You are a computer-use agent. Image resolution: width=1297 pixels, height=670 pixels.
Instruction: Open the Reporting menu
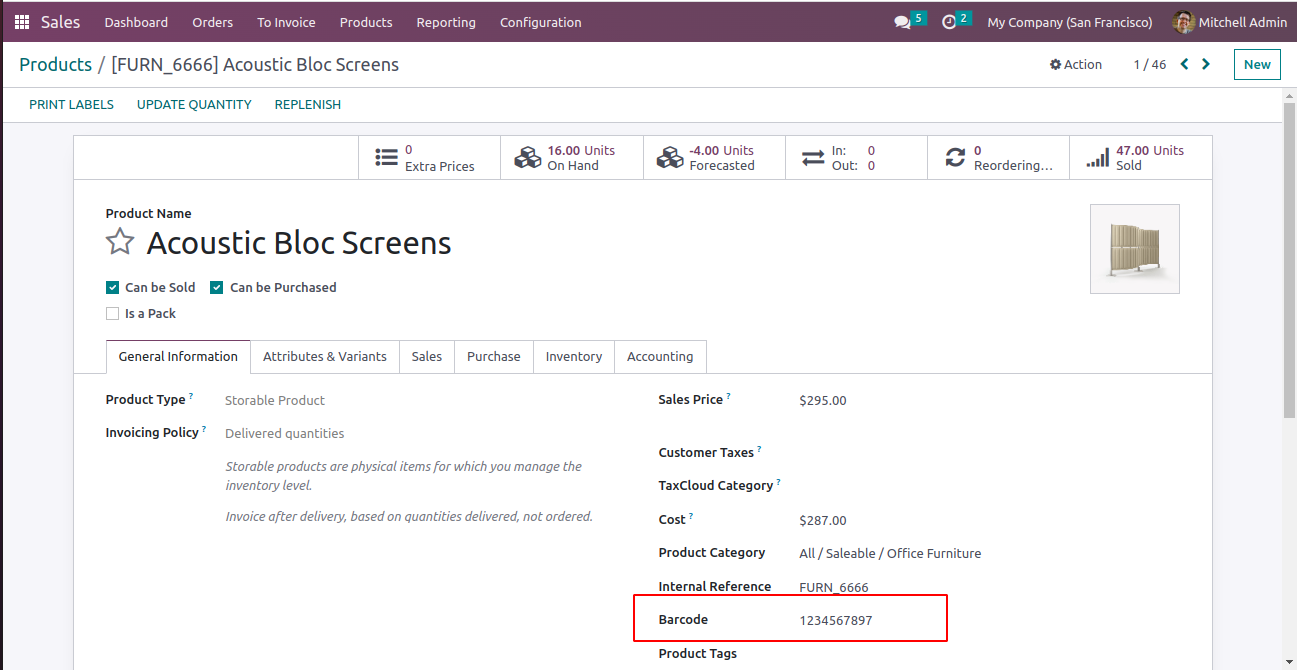click(x=446, y=22)
